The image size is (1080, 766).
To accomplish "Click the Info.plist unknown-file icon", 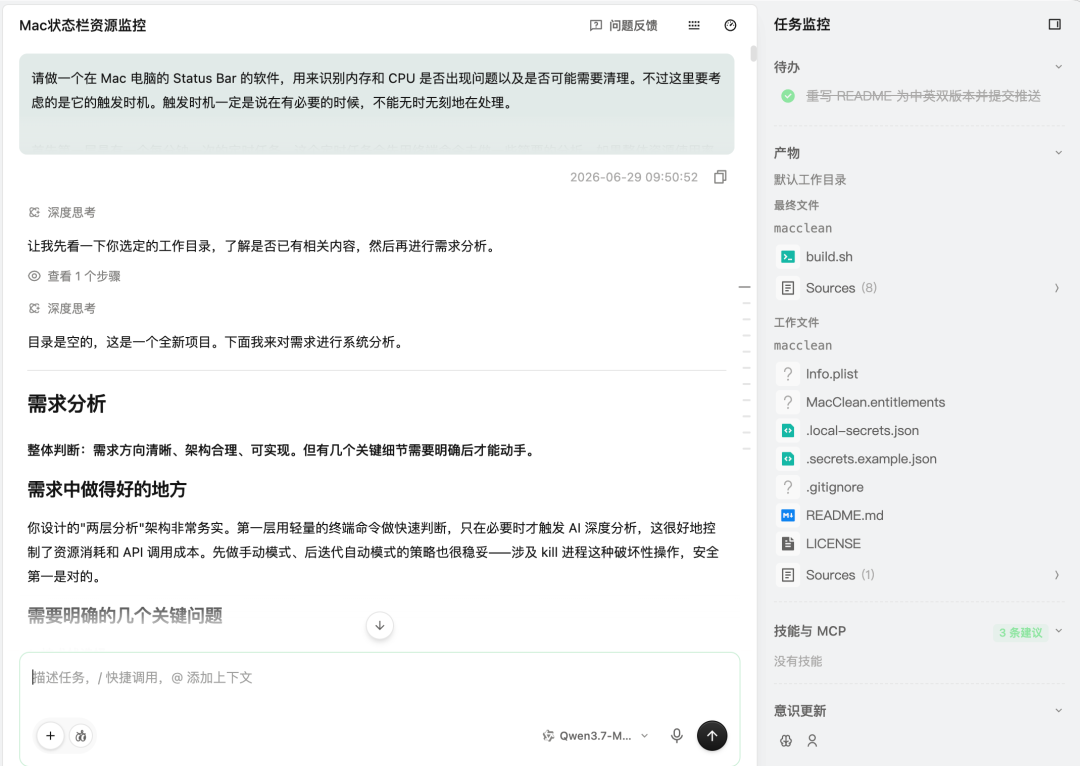I will coord(788,374).
